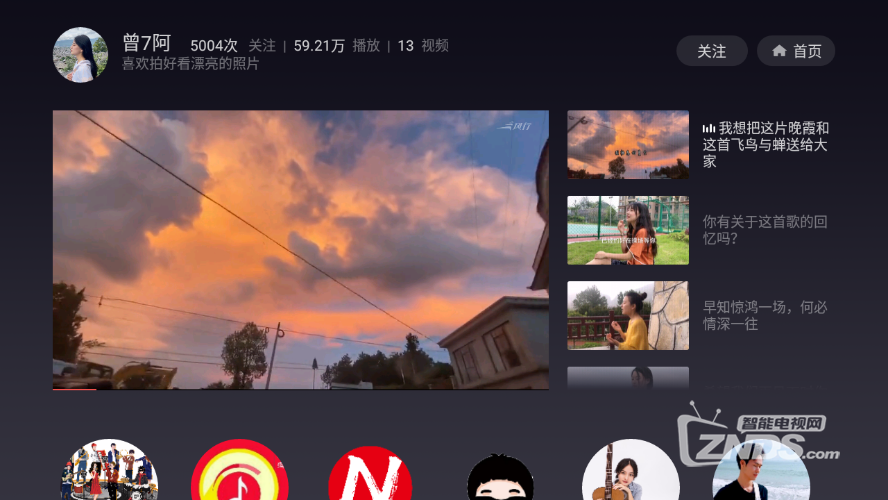888x500 pixels.
Task: Open sunset clouds video thumbnail
Action: click(x=628, y=144)
